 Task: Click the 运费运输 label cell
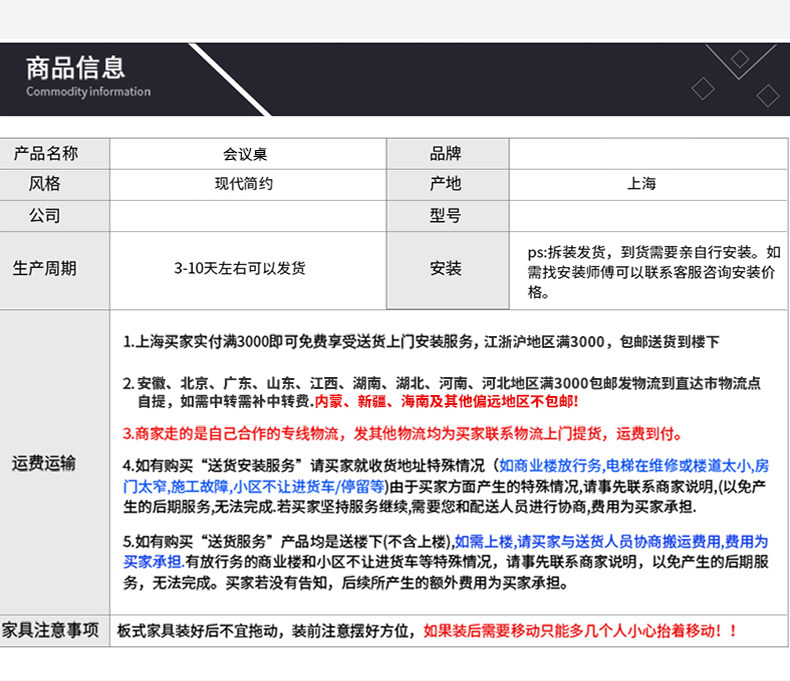tap(54, 462)
